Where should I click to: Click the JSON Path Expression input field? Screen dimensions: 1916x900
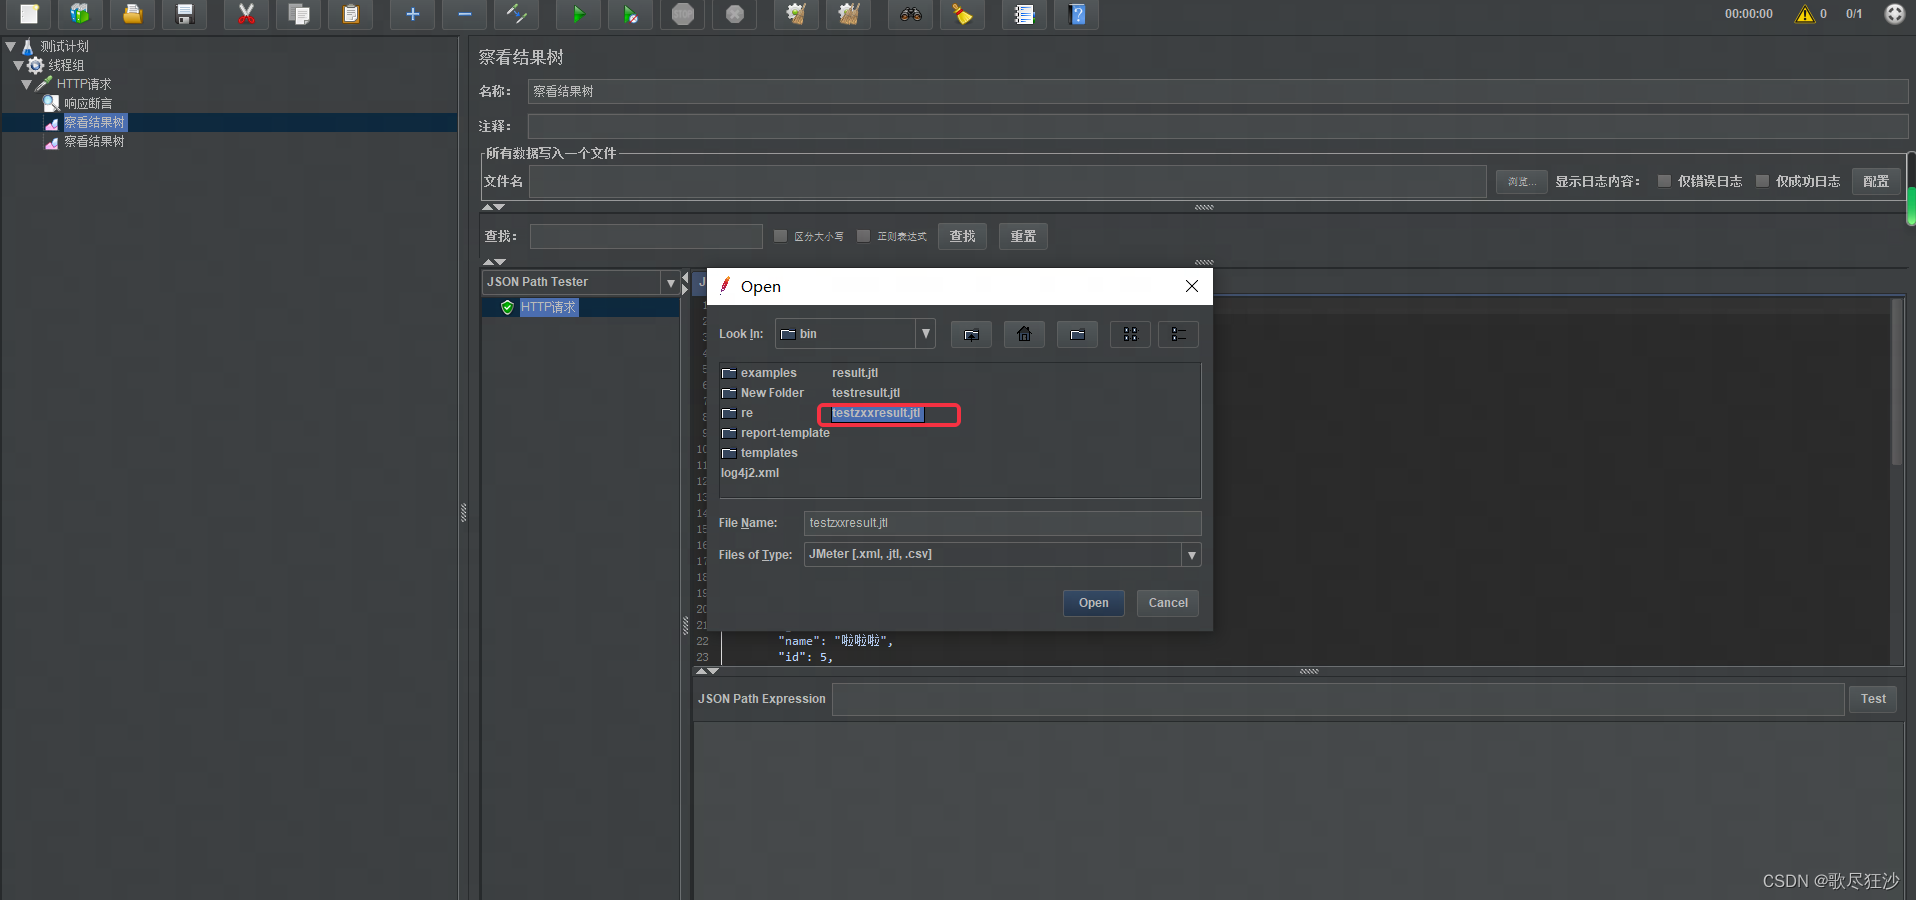click(1338, 699)
